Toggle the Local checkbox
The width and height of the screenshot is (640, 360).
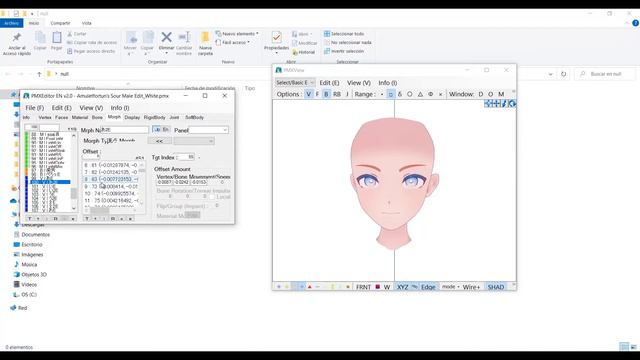click(x=212, y=197)
